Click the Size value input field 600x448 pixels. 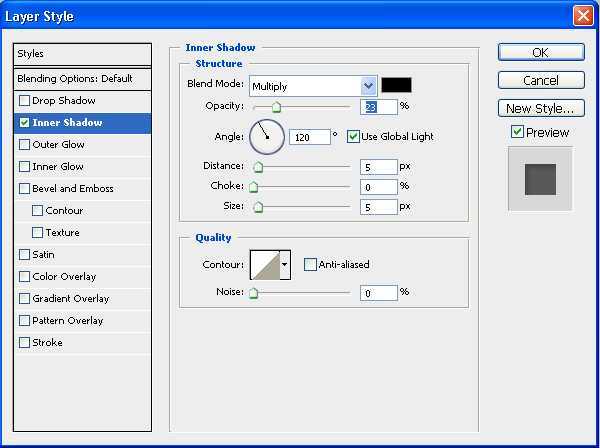(x=378, y=207)
